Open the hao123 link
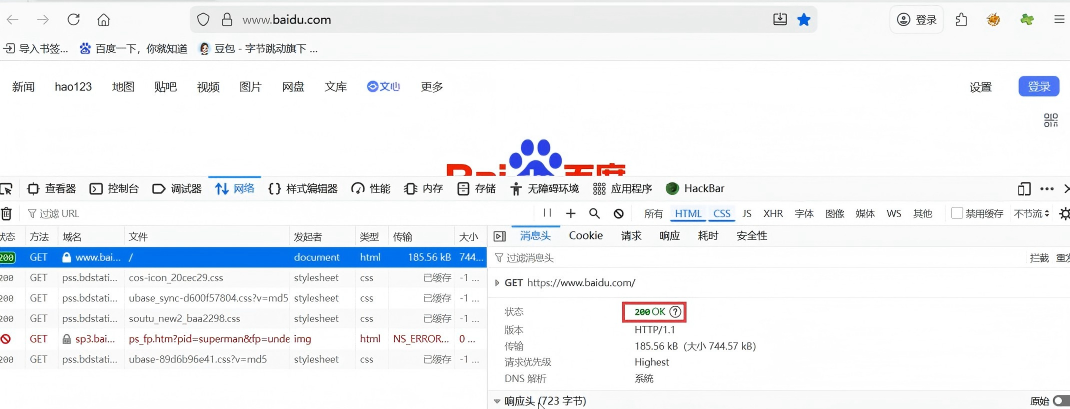 click(73, 87)
